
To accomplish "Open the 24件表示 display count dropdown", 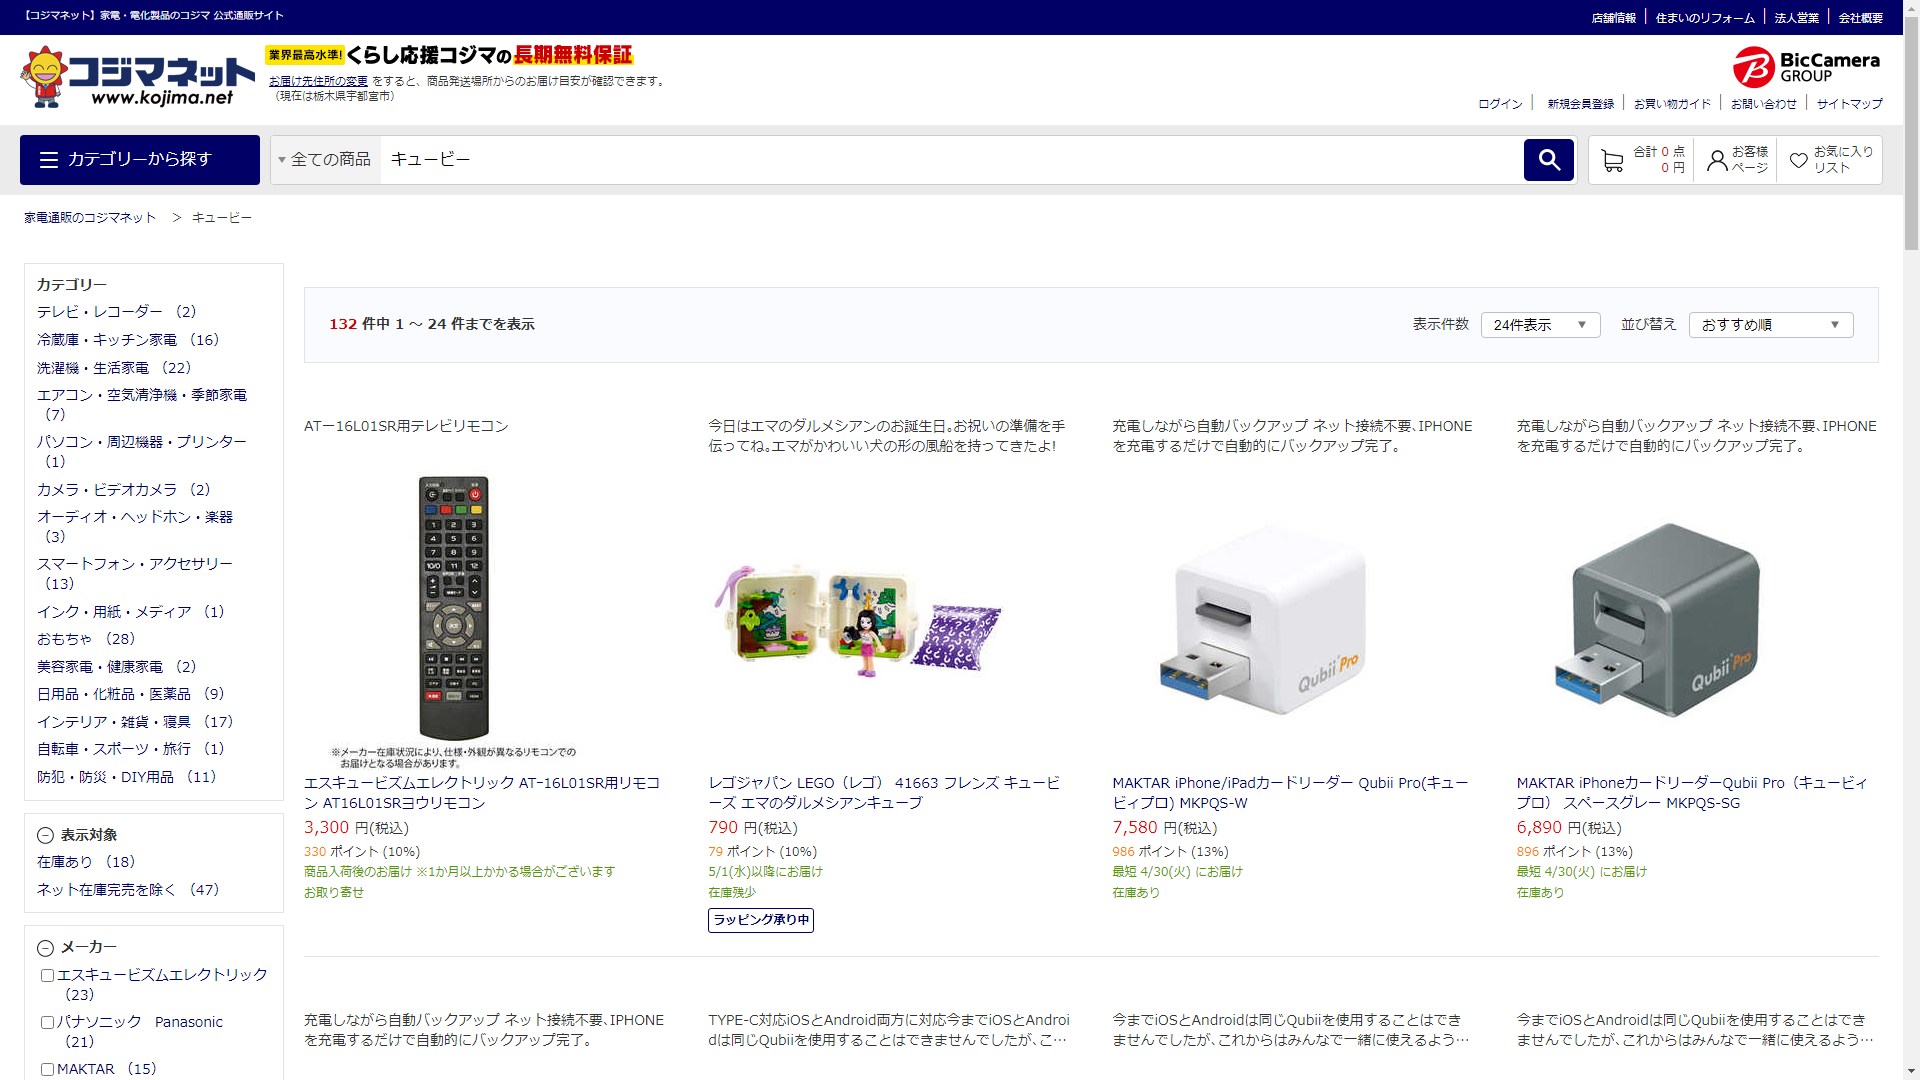I will (1540, 325).
